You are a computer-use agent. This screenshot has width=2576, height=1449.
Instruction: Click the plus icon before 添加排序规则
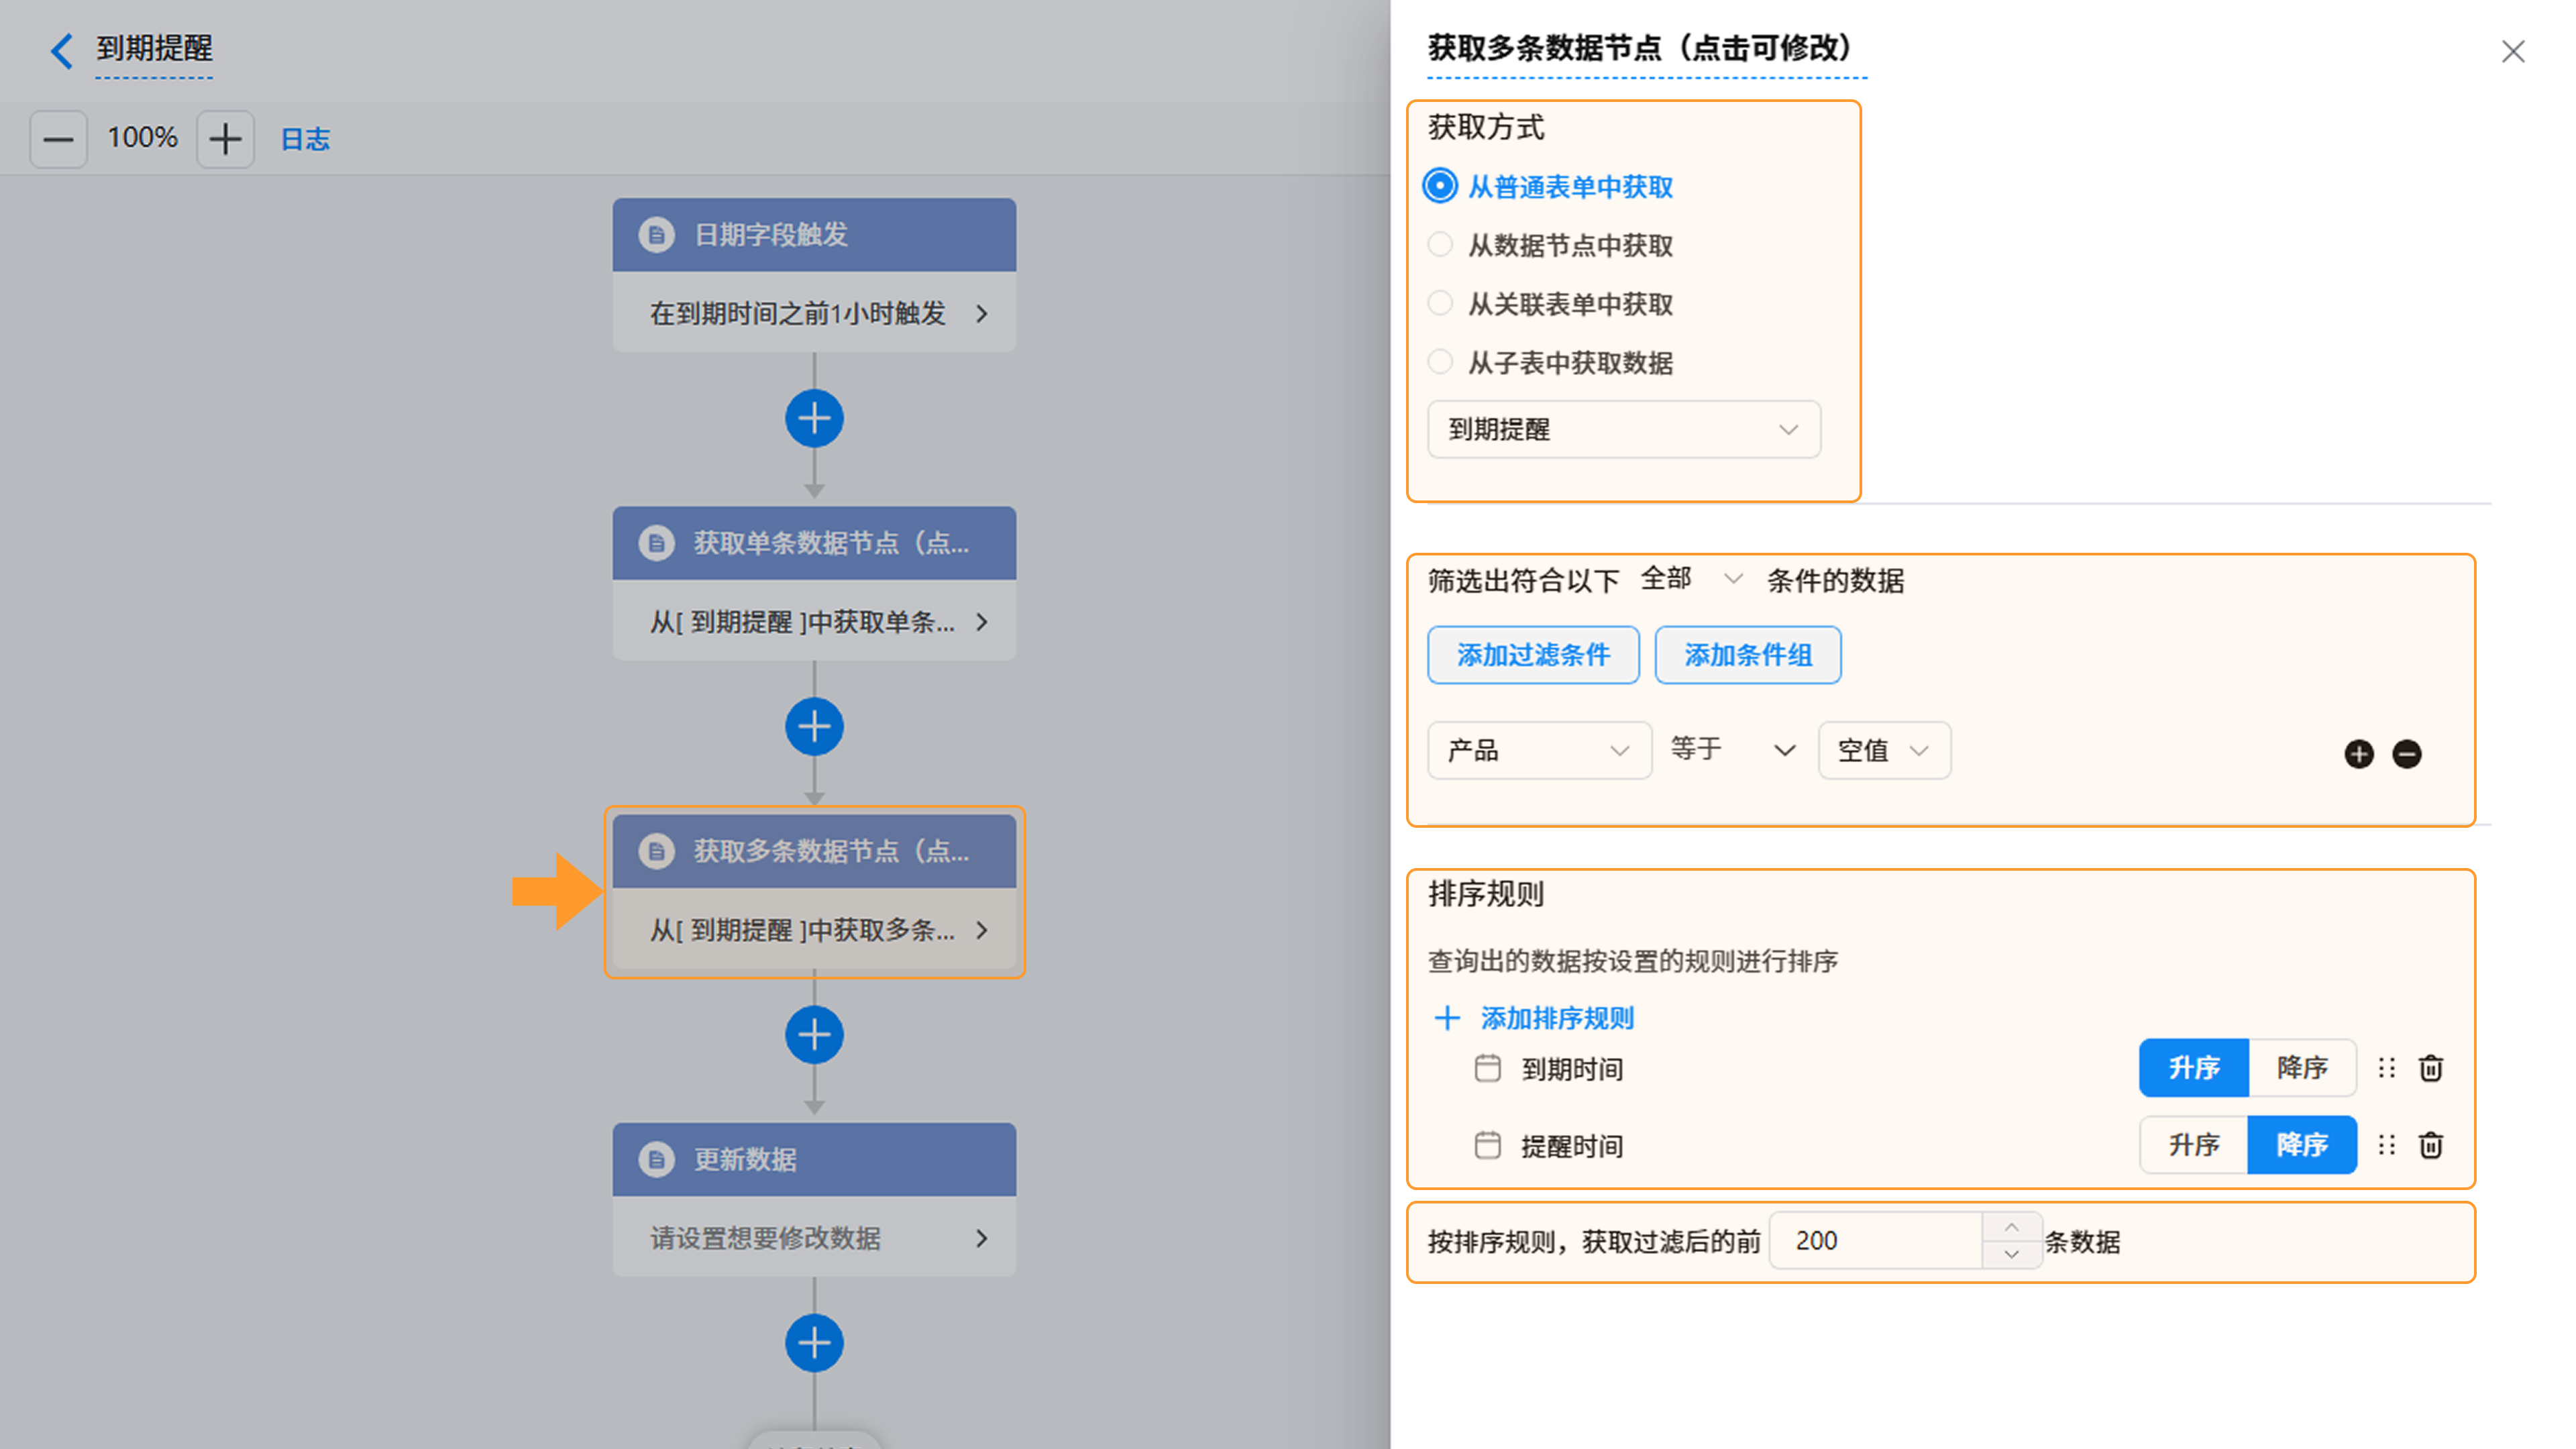(1446, 1018)
